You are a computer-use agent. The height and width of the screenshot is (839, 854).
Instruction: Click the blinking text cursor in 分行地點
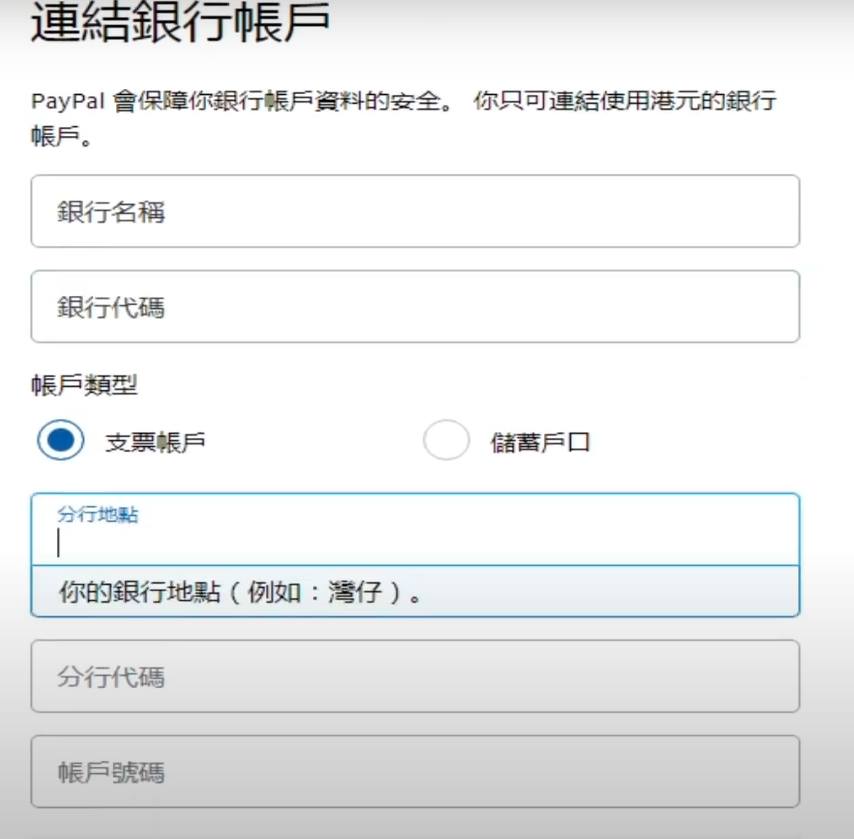point(59,543)
